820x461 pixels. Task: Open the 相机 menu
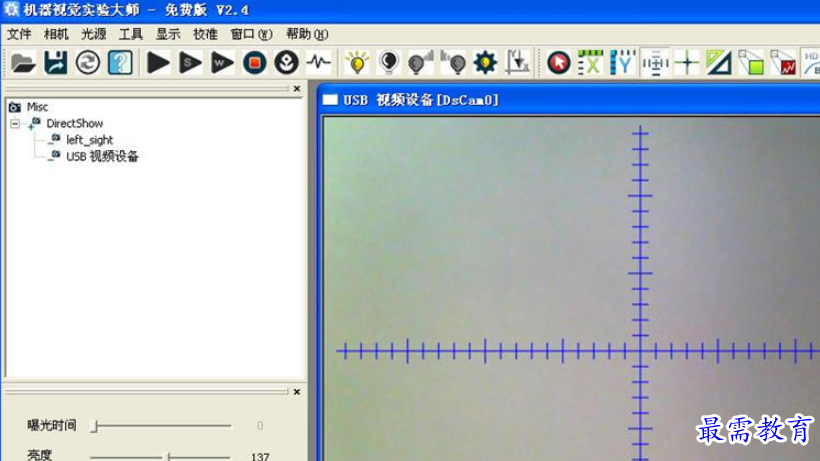(56, 34)
